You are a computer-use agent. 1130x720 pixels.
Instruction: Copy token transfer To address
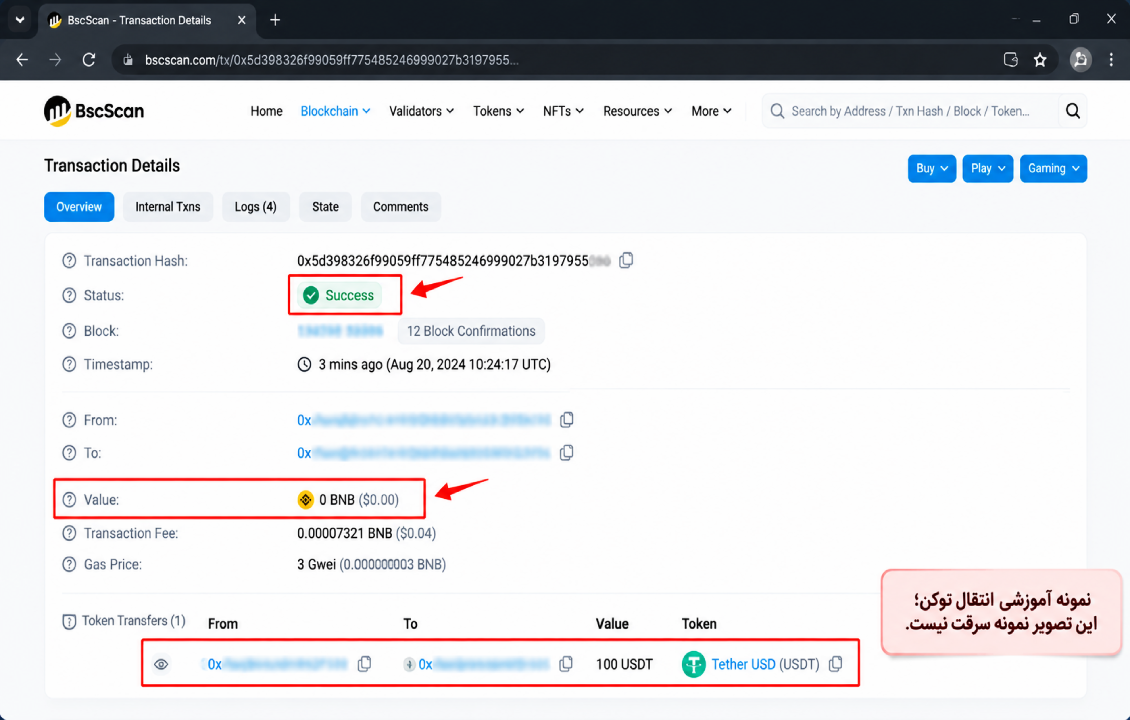[566, 664]
